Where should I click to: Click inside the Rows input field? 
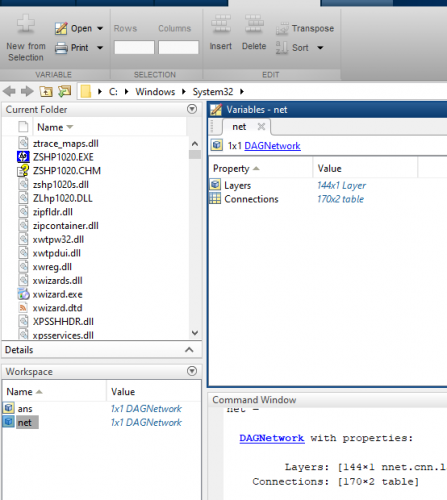coord(134,47)
